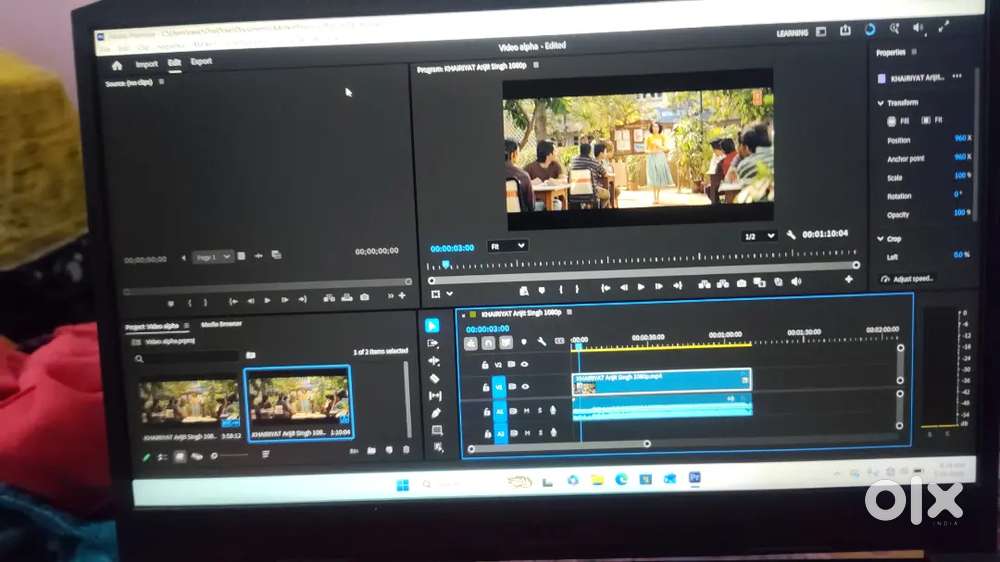Click New Bin folder icon in Project panel
Viewport: 1000px width, 562px height.
[x=371, y=451]
